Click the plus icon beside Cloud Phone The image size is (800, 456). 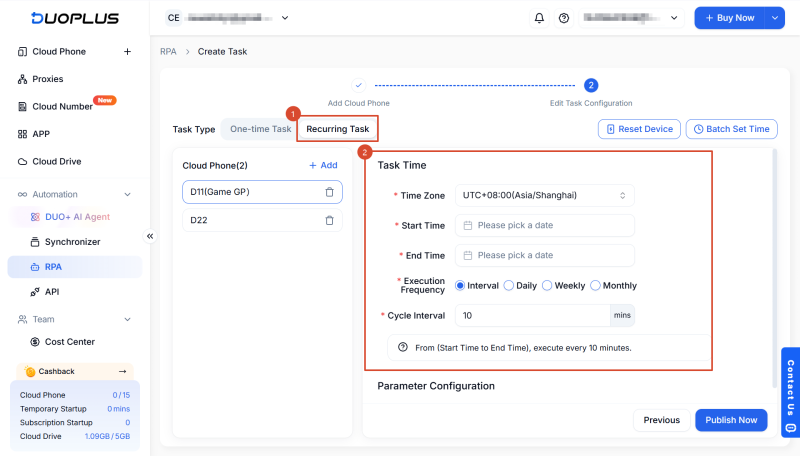pyautogui.click(x=128, y=52)
